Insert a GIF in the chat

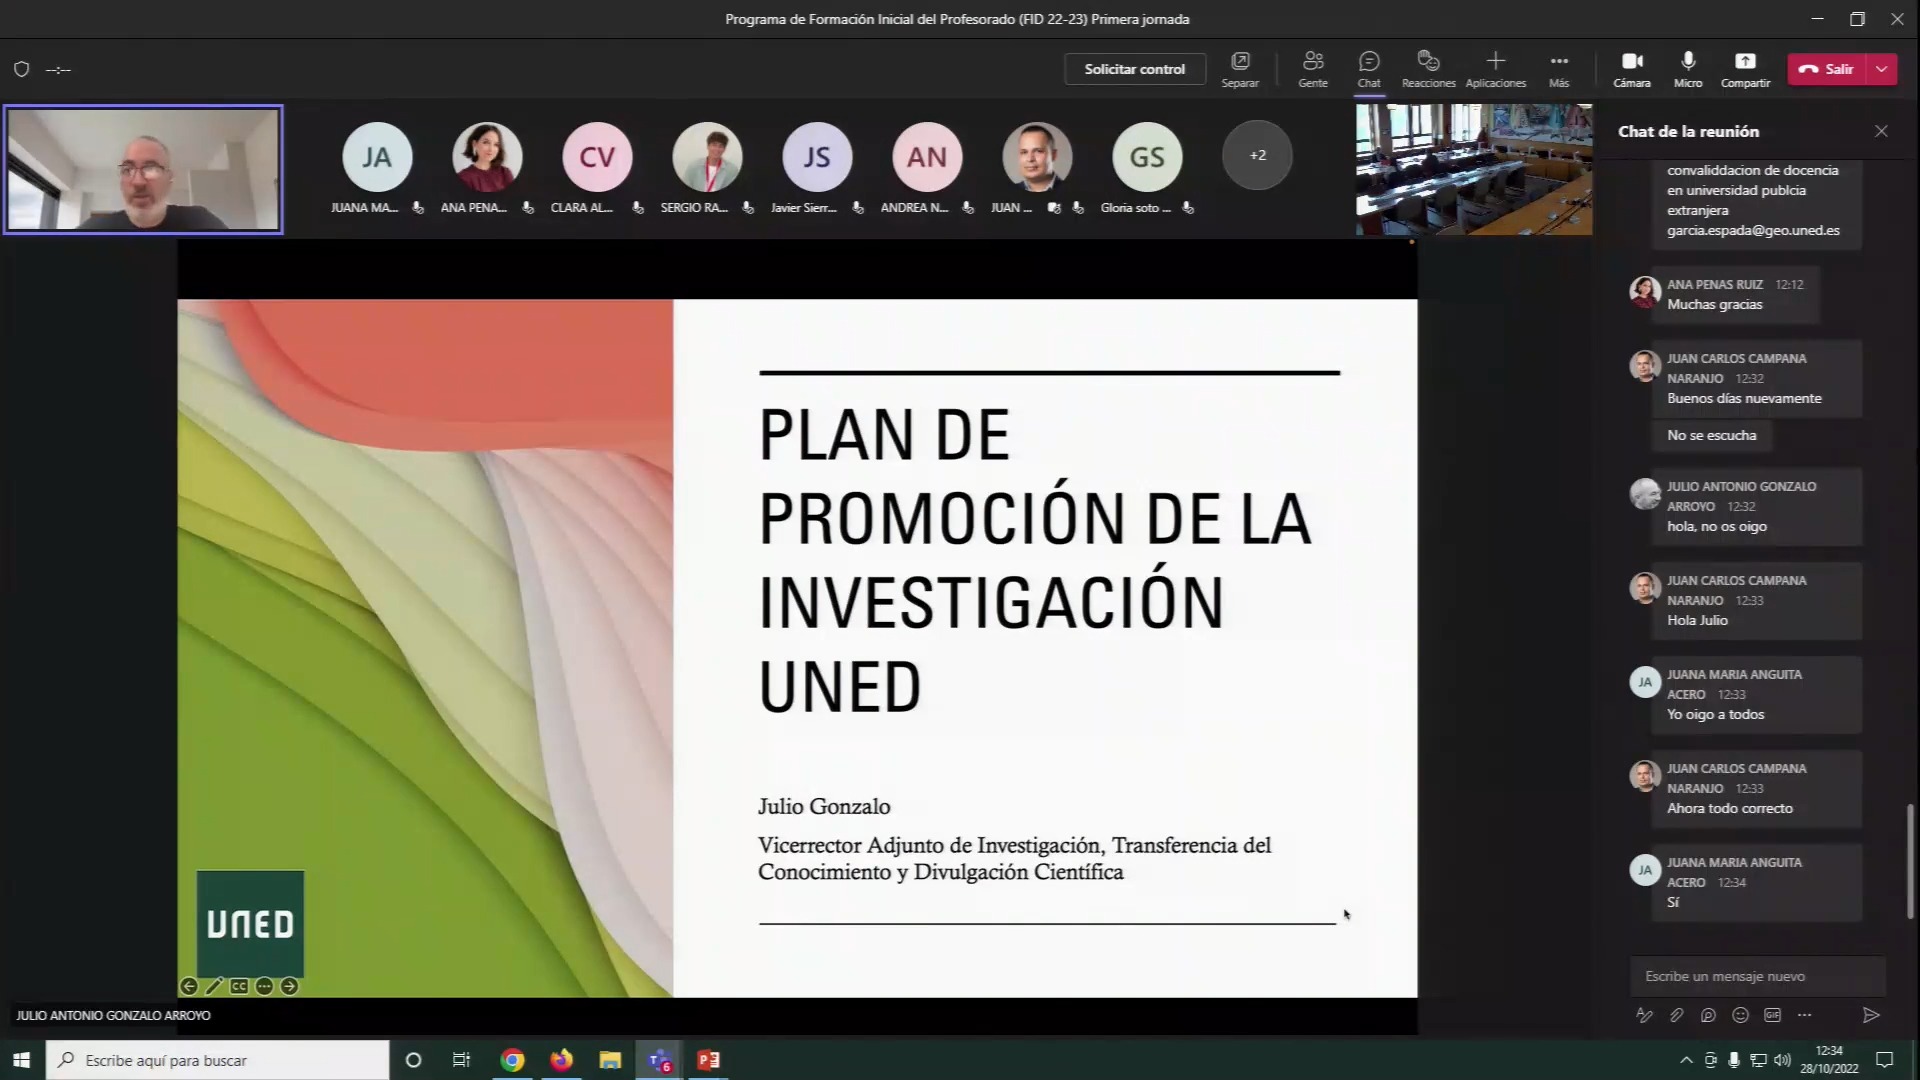1772,1015
